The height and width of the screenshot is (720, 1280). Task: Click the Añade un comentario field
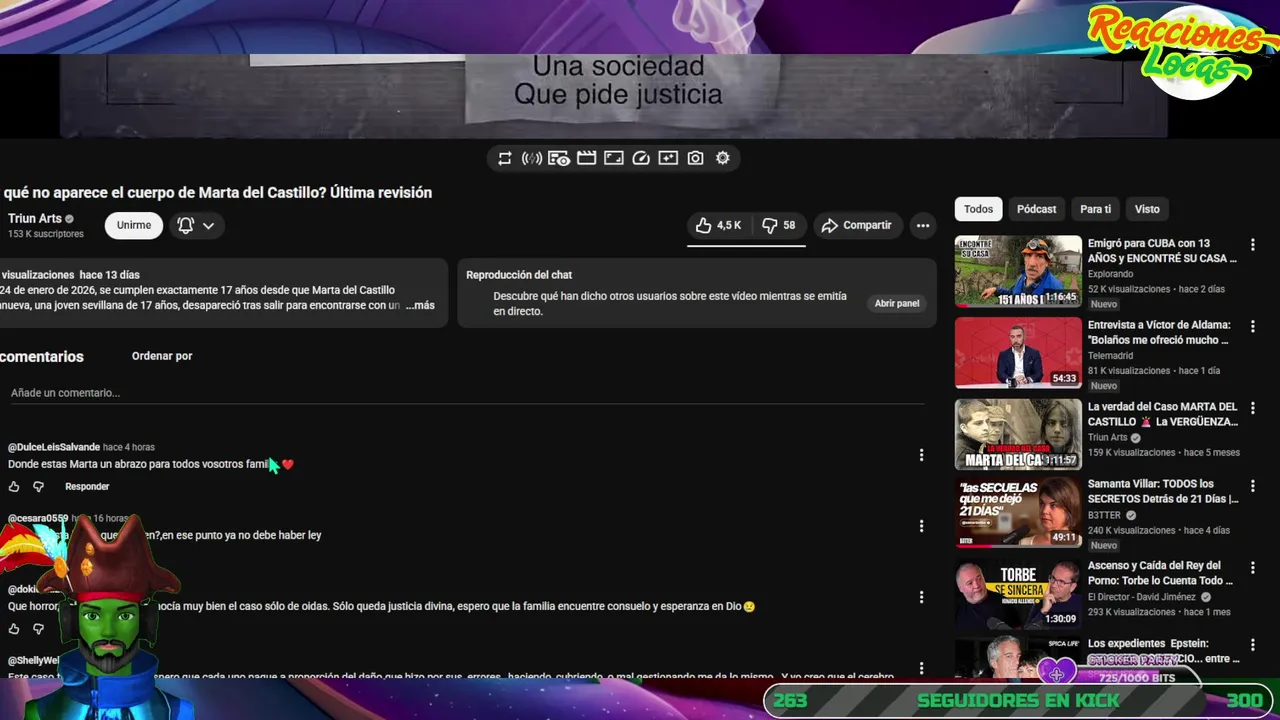[467, 393]
